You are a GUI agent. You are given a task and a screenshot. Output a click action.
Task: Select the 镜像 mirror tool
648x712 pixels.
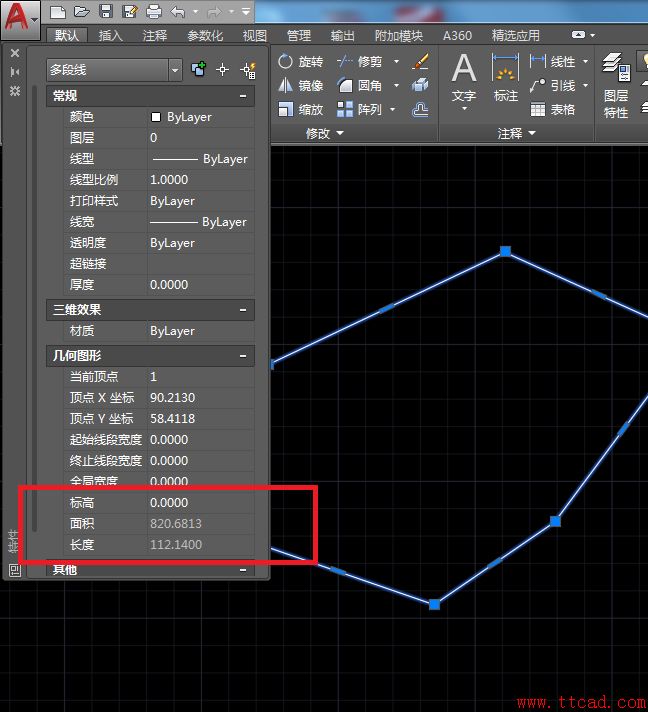(301, 85)
